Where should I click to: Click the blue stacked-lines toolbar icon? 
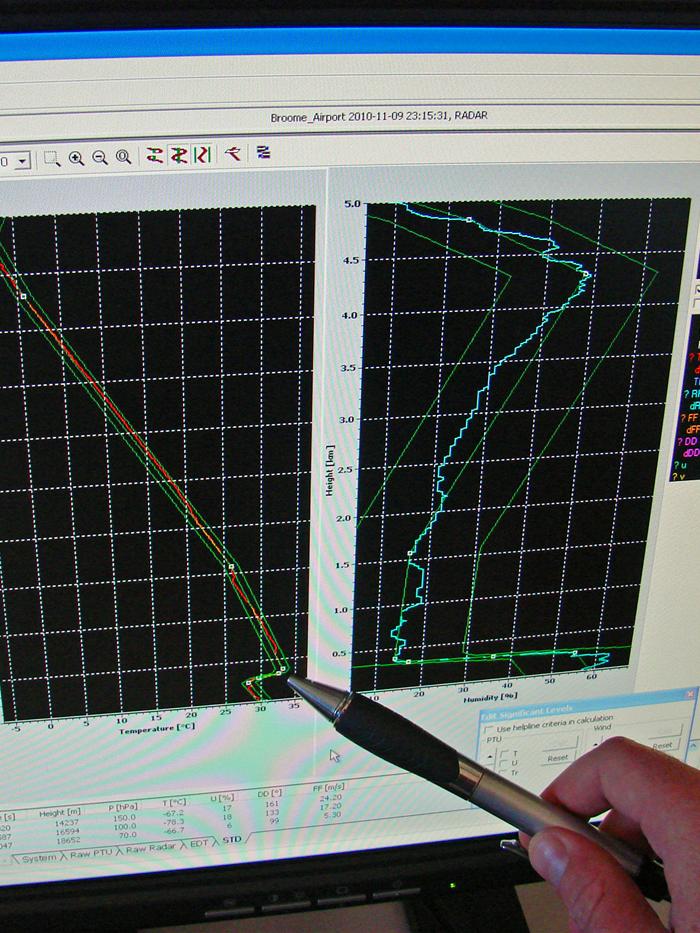tap(264, 153)
